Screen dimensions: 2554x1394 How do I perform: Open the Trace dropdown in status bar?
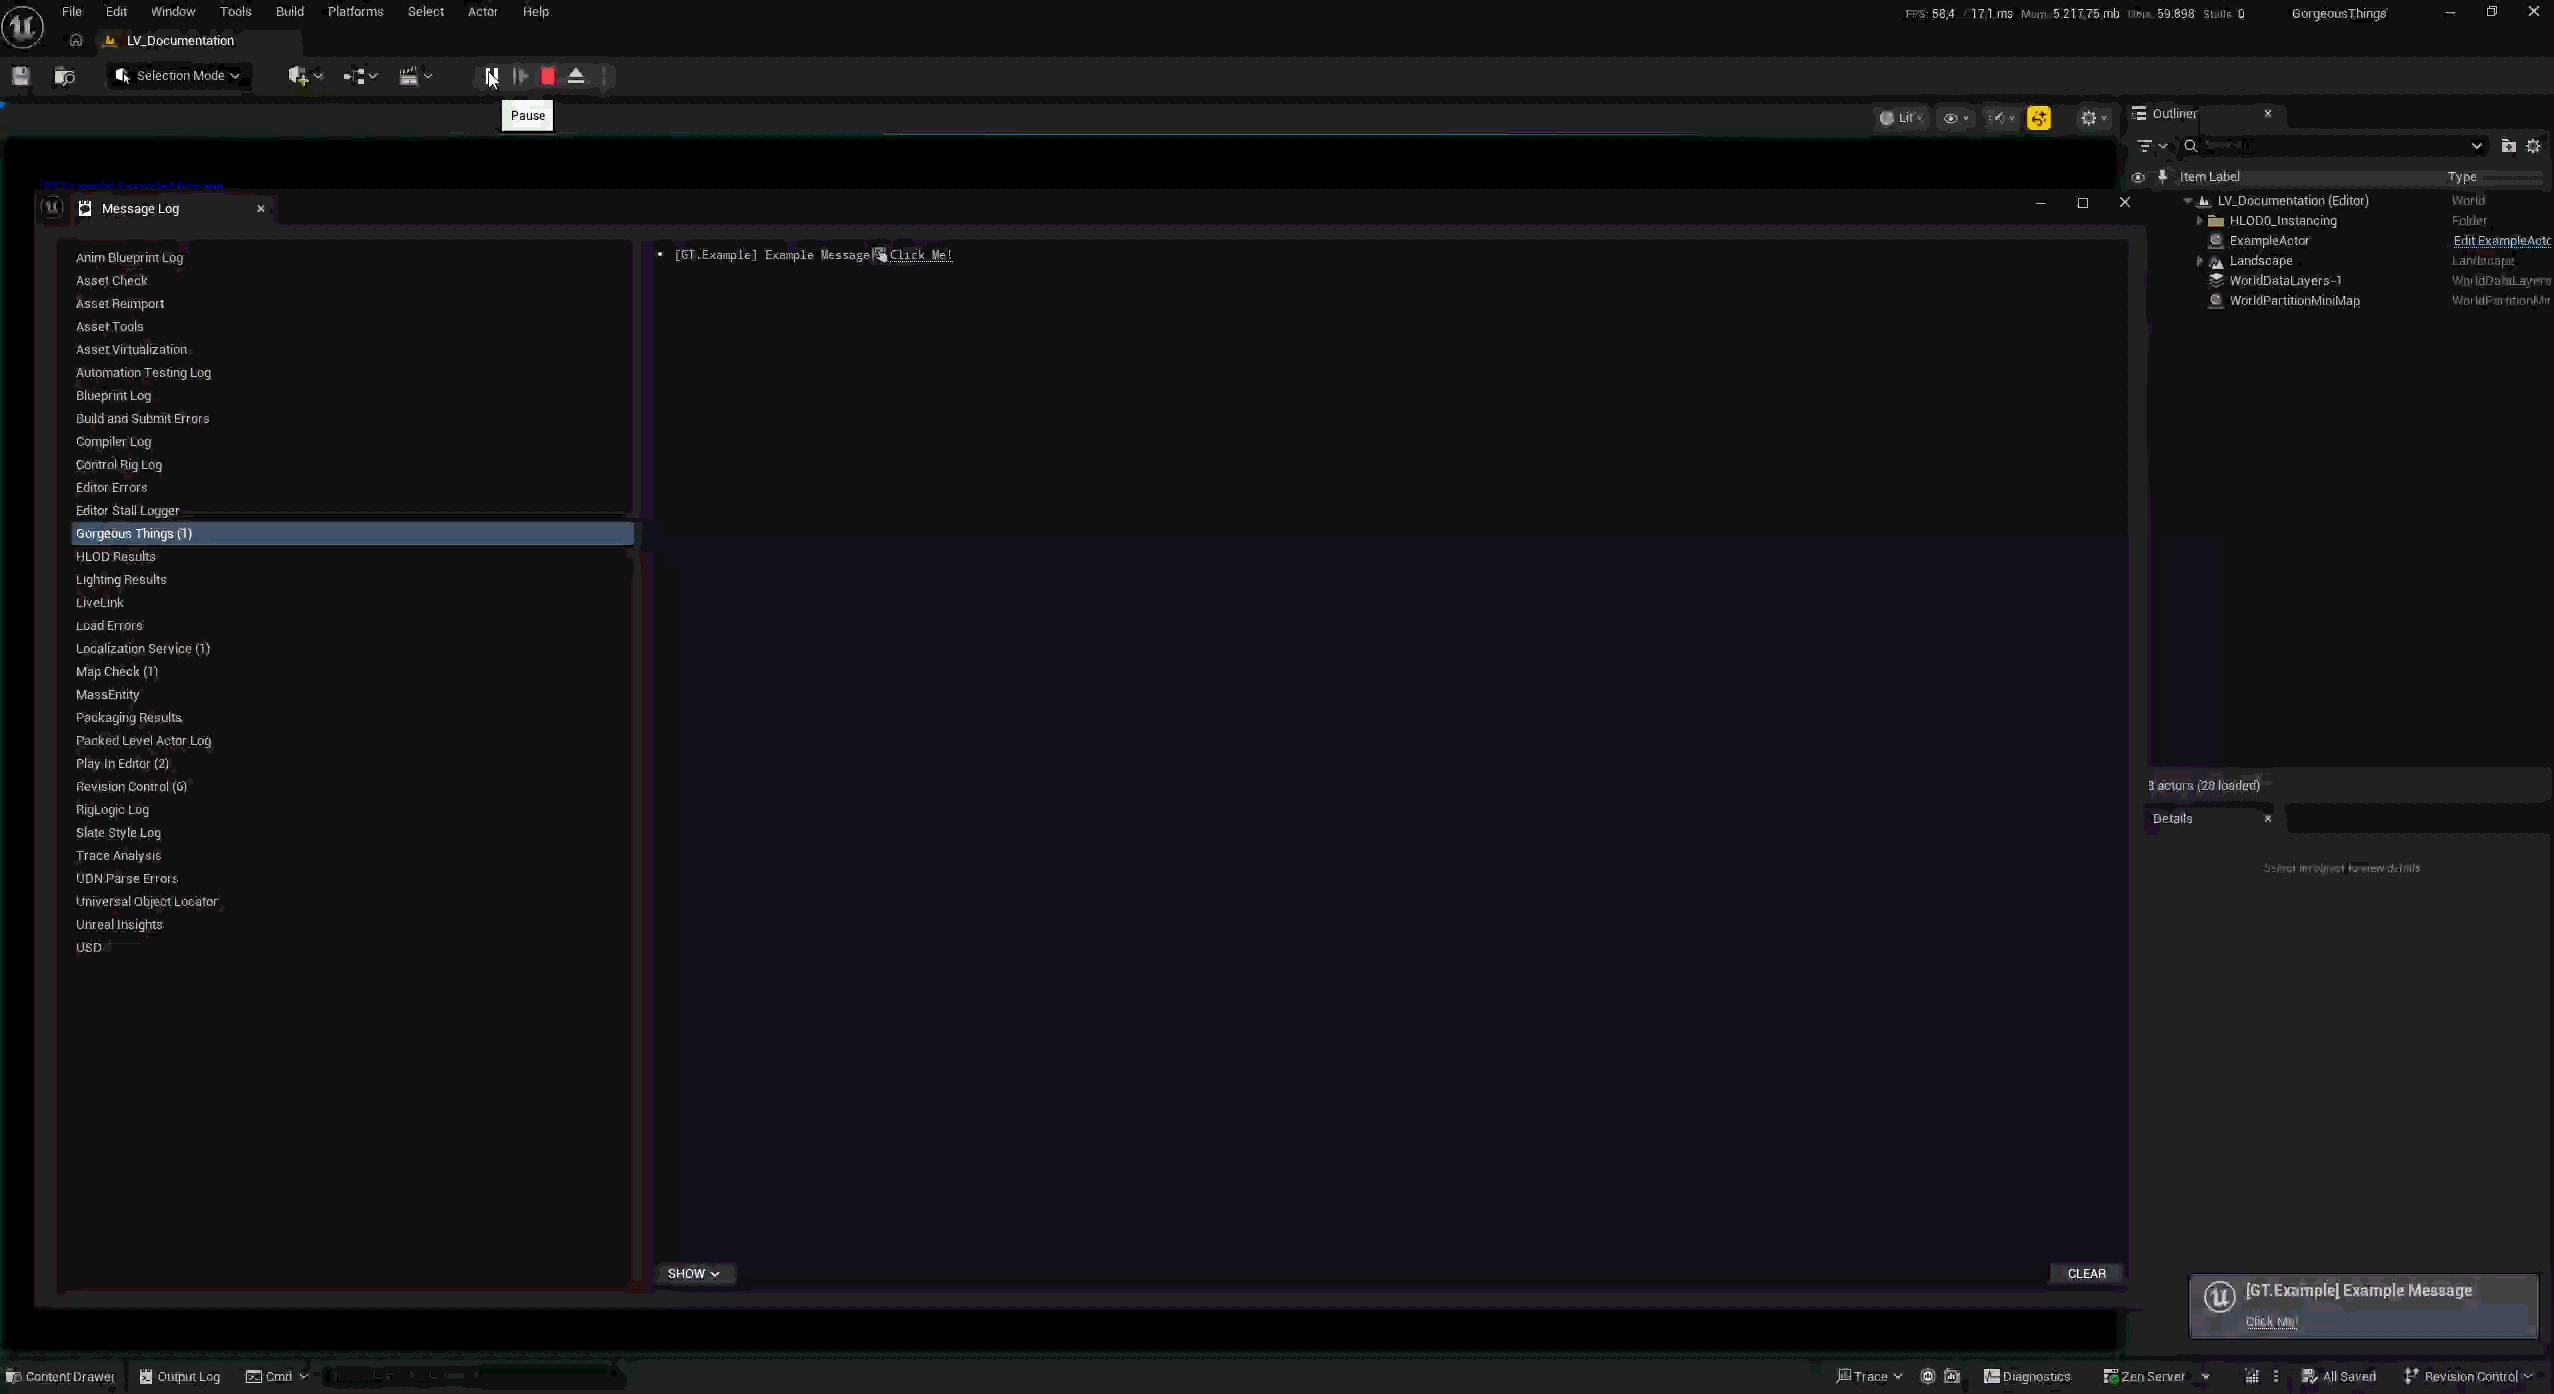click(1869, 1377)
